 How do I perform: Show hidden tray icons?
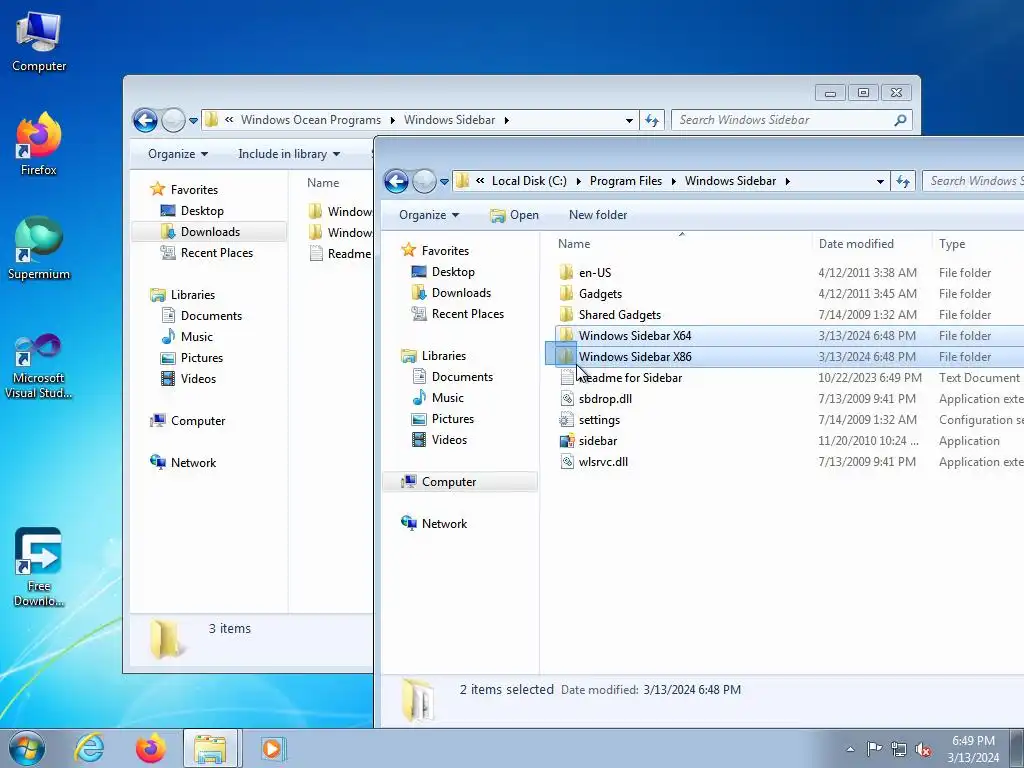[x=850, y=750]
